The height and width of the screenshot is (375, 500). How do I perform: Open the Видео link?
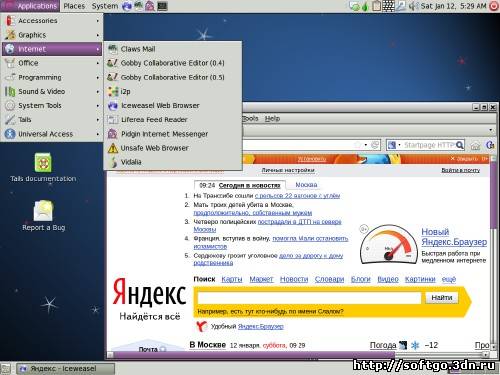pyautogui.click(x=388, y=279)
